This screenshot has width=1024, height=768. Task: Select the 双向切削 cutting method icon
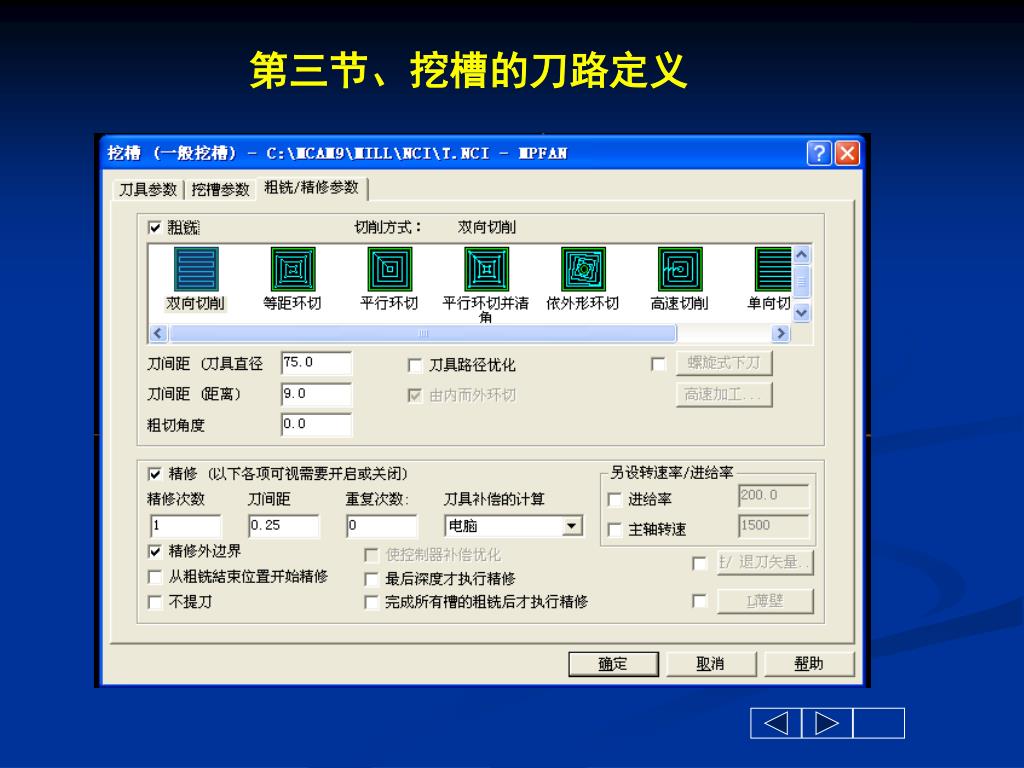(x=196, y=269)
